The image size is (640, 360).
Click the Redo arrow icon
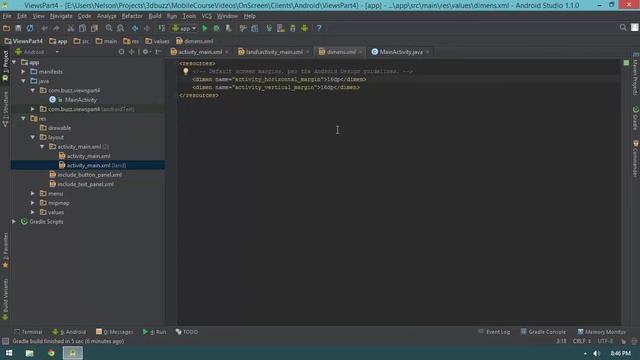(x=56, y=28)
